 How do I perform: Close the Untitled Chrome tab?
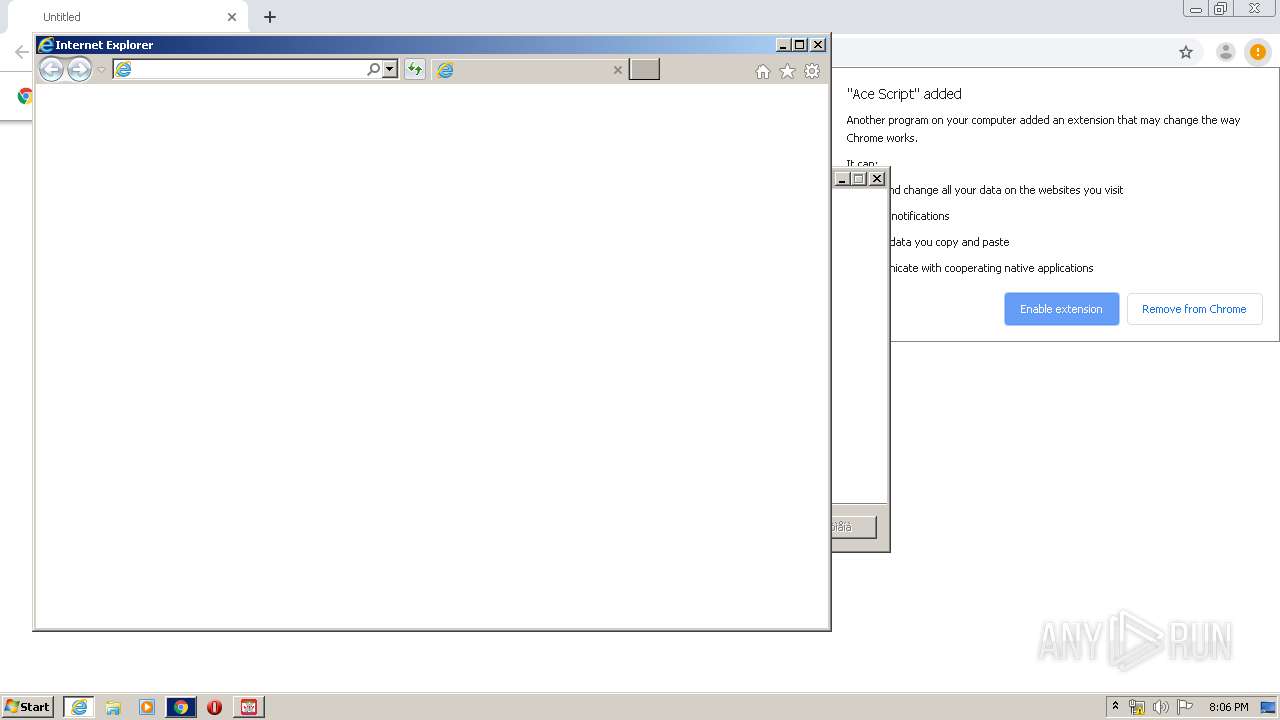pyautogui.click(x=232, y=17)
